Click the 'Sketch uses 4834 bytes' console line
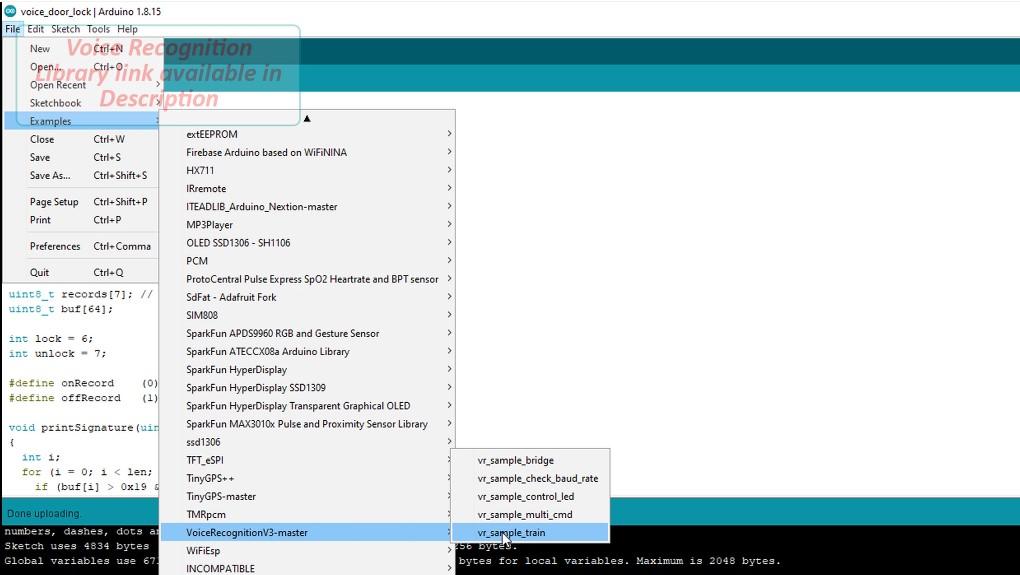This screenshot has height=575, width=1020. click(x=77, y=546)
